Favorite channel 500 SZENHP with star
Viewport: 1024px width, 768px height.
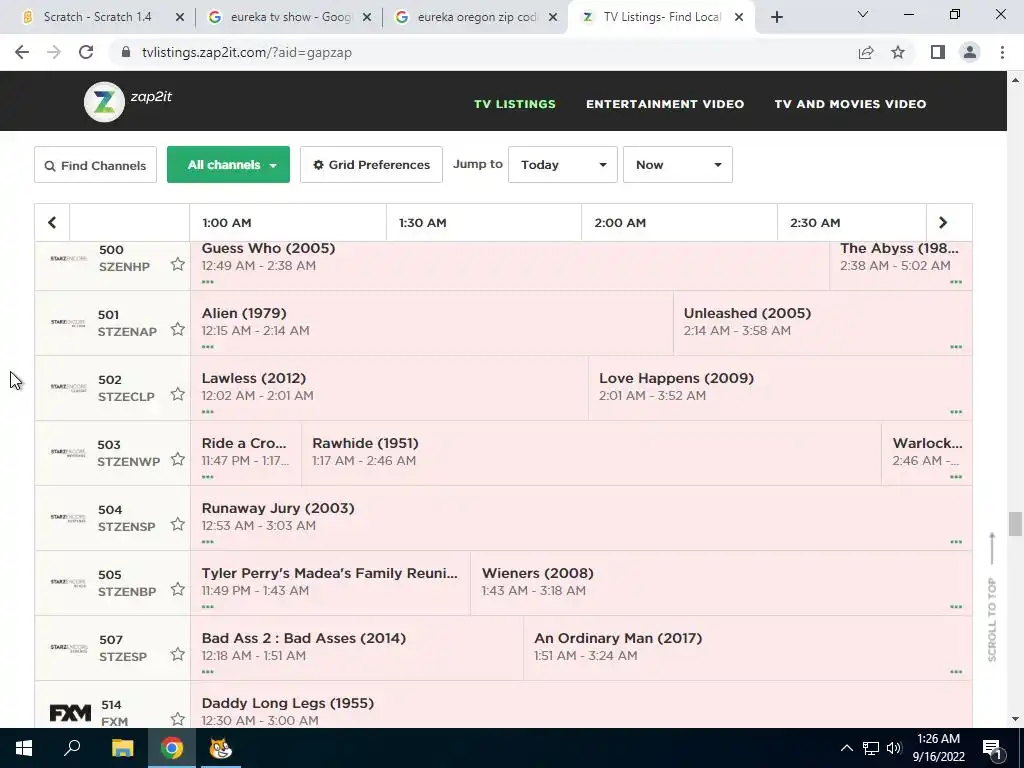(x=178, y=264)
